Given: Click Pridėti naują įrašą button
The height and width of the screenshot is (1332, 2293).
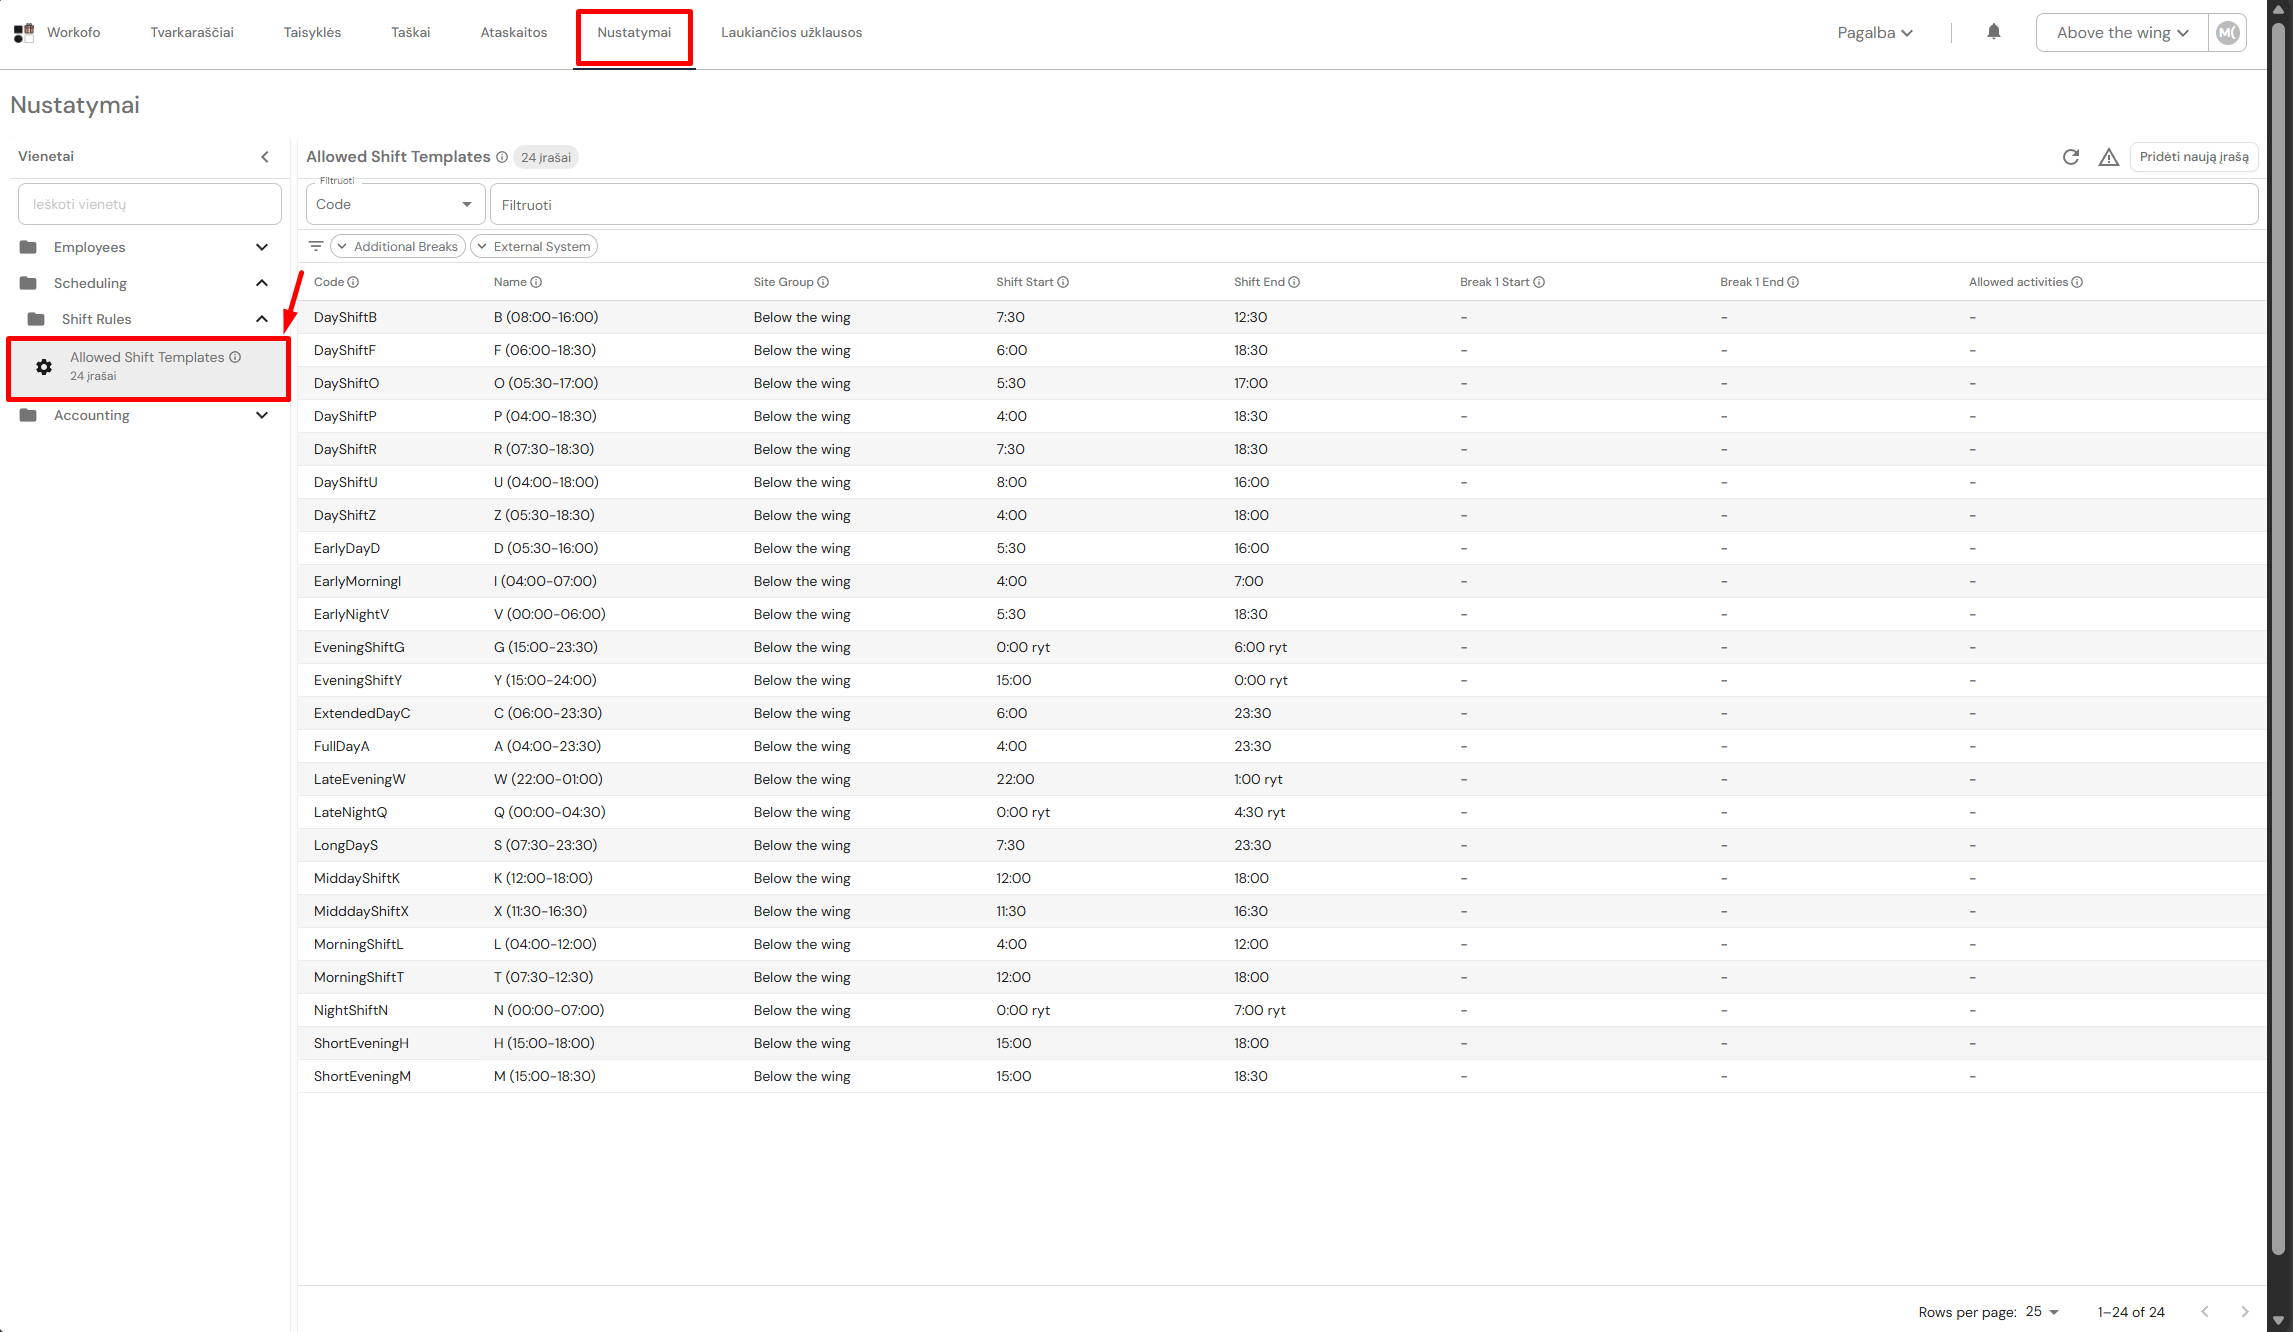Looking at the screenshot, I should coord(2194,157).
